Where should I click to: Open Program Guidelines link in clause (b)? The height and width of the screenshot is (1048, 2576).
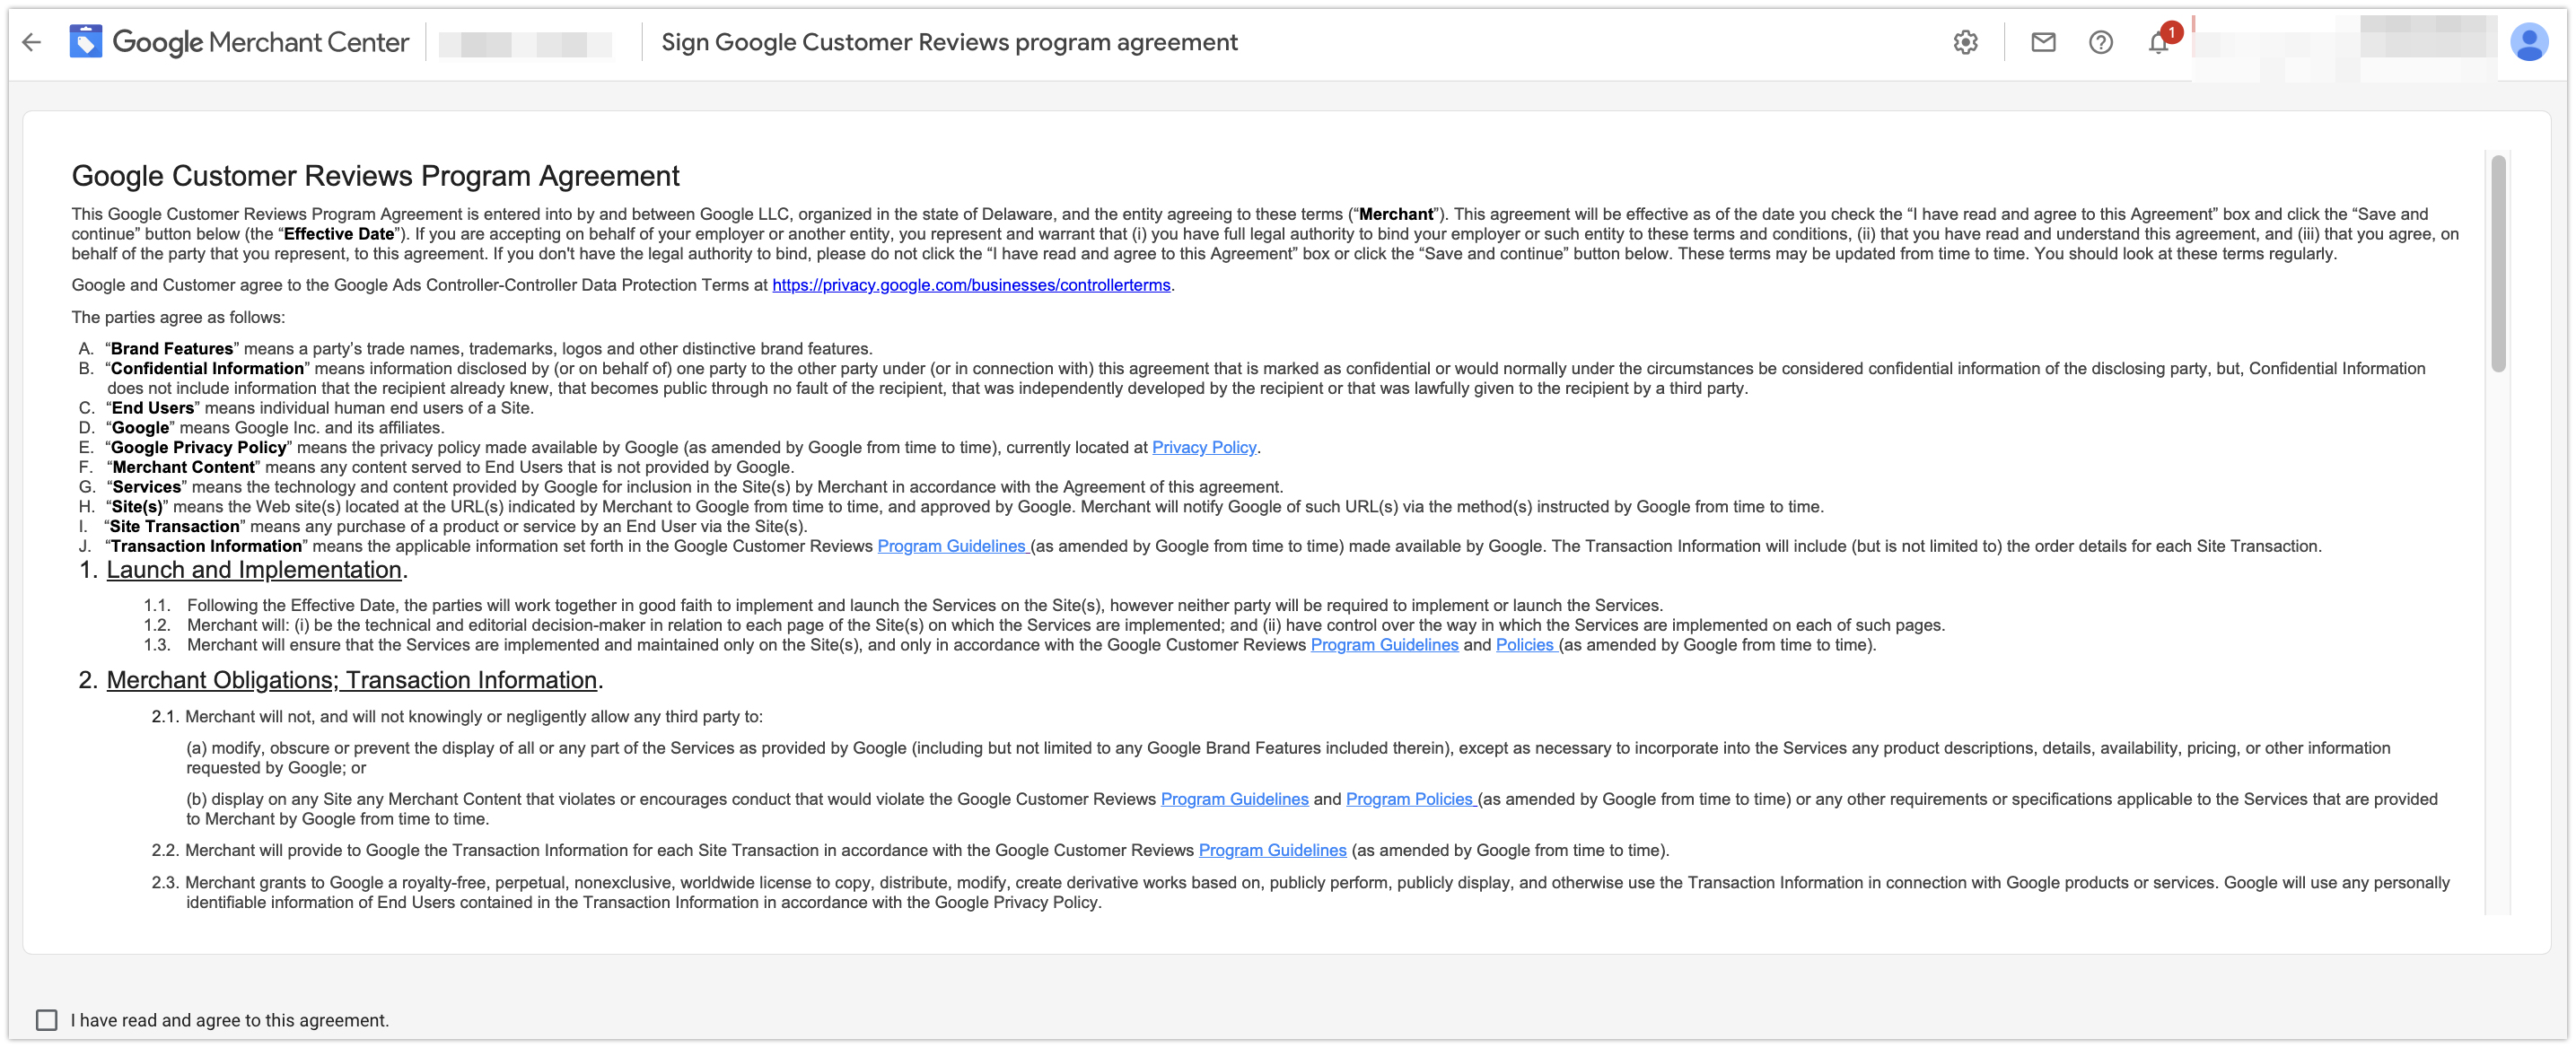coord(1234,799)
